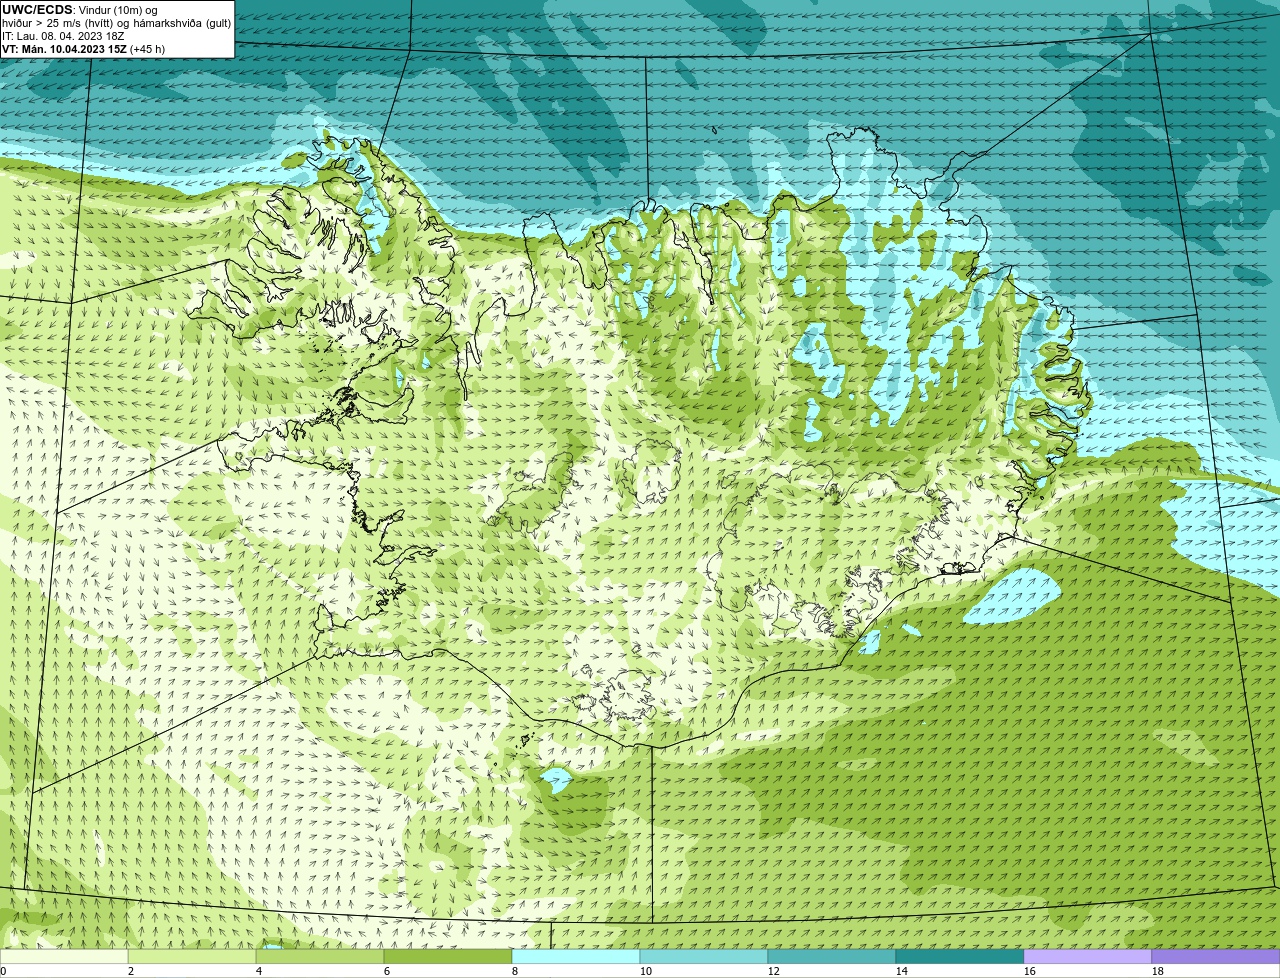Click the 16–18 m/s lavender legend swatch
Image resolution: width=1280 pixels, height=978 pixels.
coord(1088,956)
